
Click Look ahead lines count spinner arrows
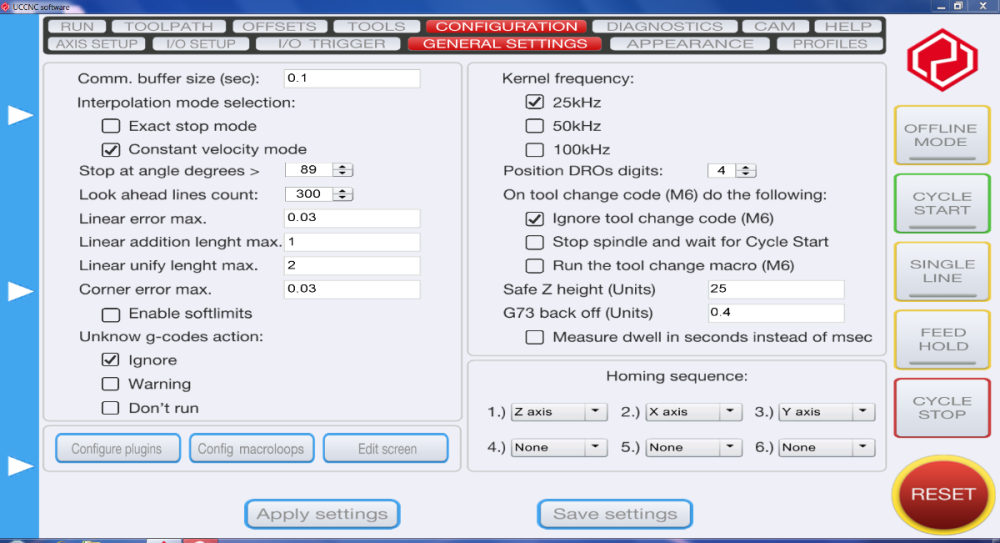click(x=342, y=194)
